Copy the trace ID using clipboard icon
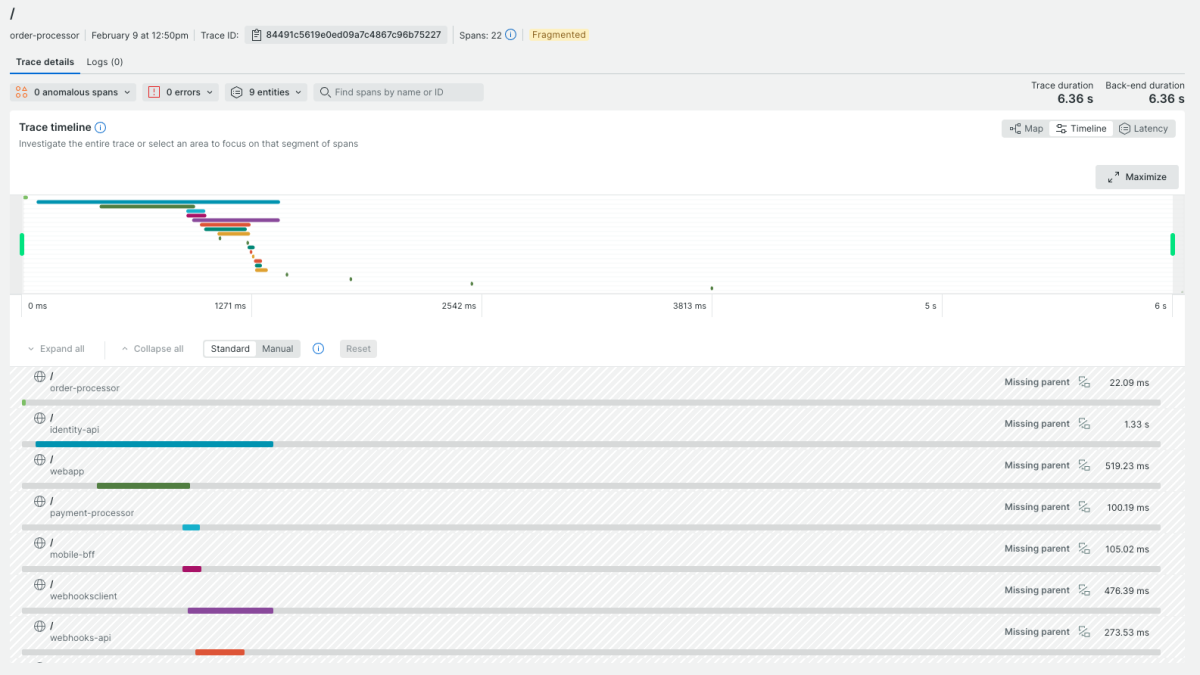The width and height of the screenshot is (1200, 675). pos(255,35)
